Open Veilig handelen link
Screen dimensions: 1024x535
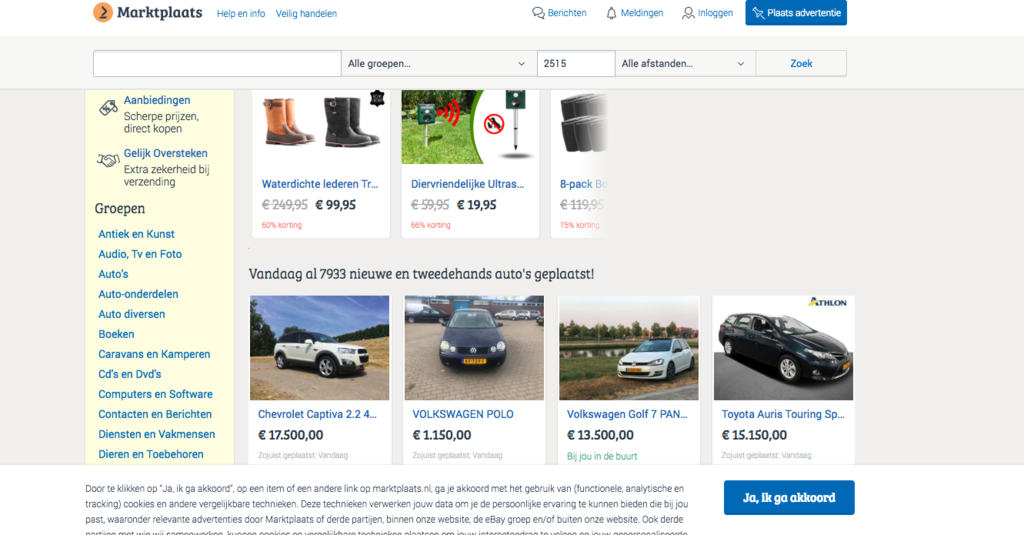click(x=306, y=13)
